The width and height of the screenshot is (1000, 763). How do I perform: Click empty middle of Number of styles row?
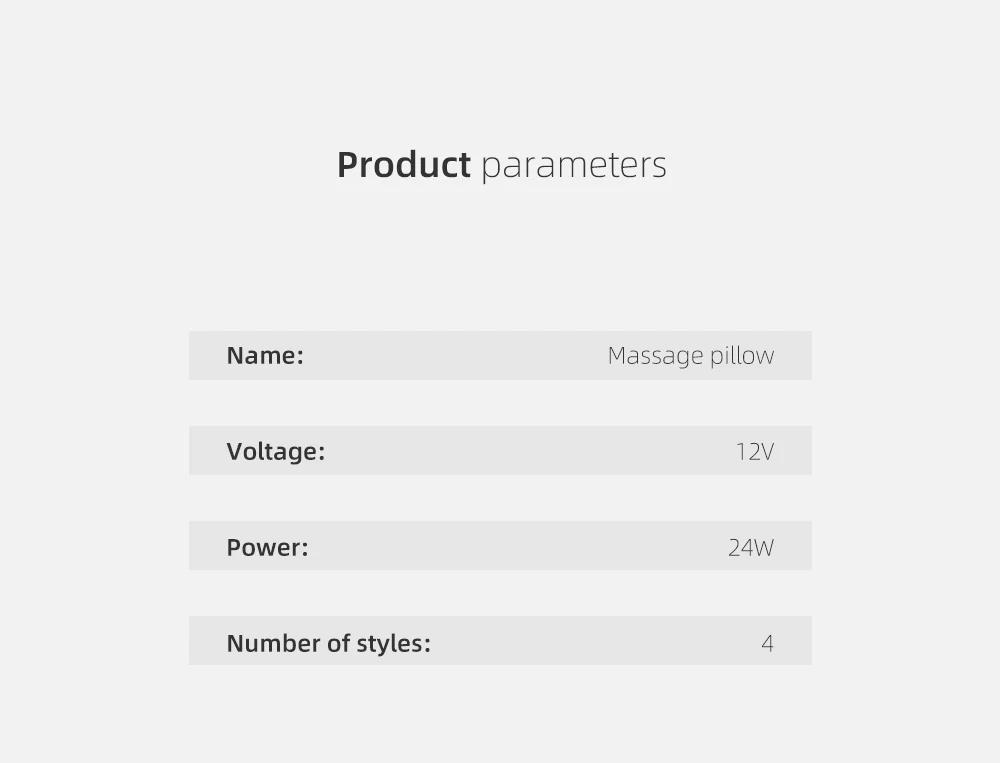coord(595,643)
